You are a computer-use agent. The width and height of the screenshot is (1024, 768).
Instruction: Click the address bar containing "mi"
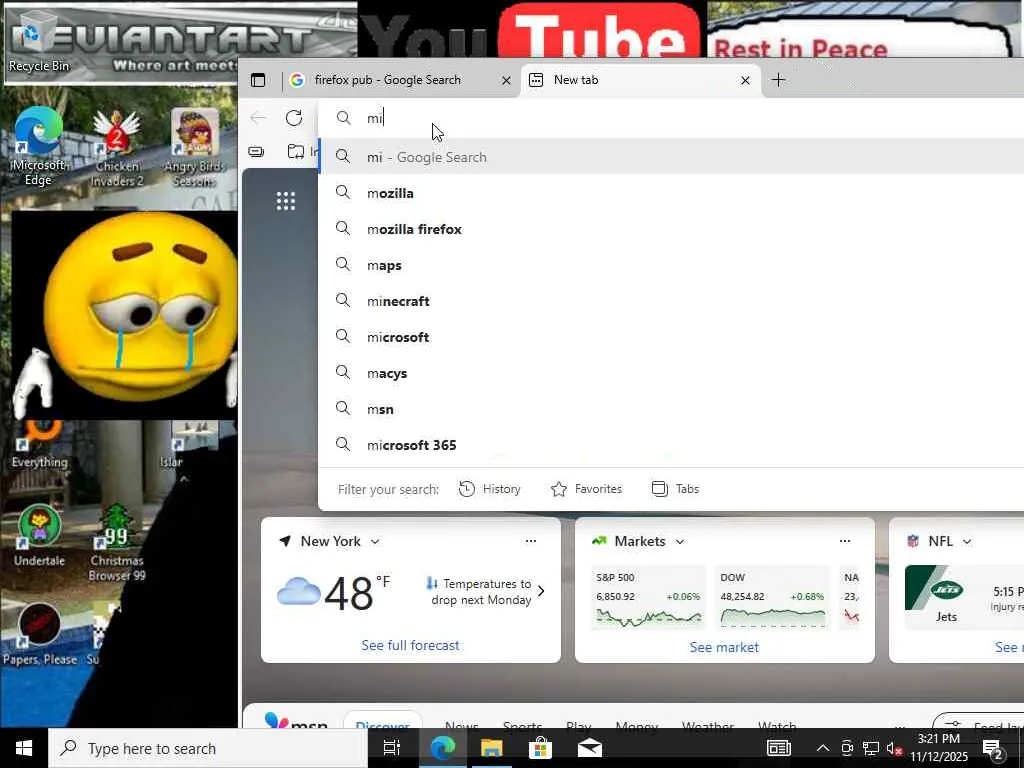[671, 118]
